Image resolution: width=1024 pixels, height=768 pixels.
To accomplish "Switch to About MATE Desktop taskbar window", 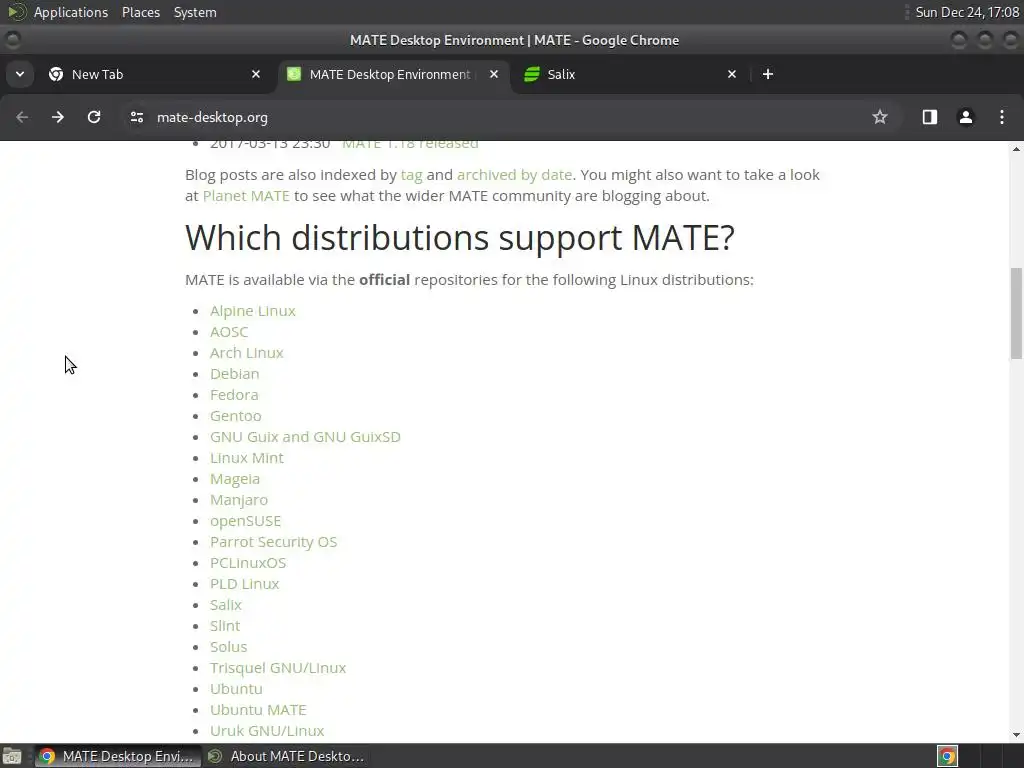I will tap(286, 756).
